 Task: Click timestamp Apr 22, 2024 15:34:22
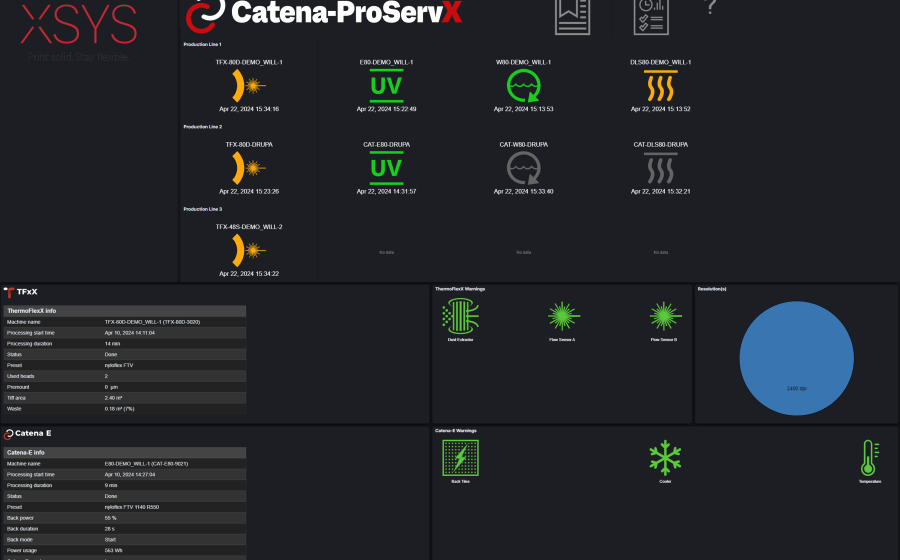[249, 274]
